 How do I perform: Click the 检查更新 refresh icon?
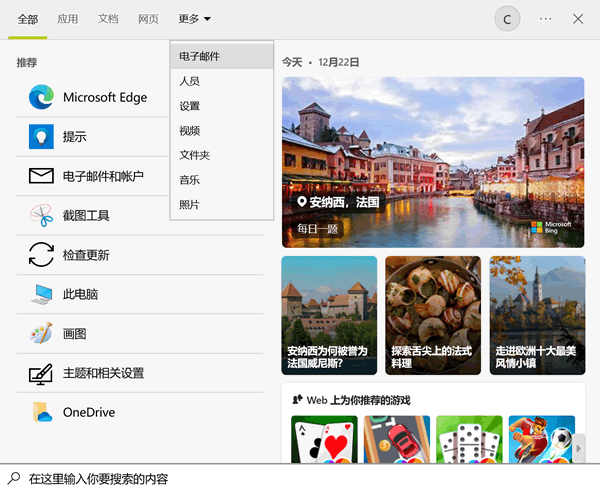(41, 255)
